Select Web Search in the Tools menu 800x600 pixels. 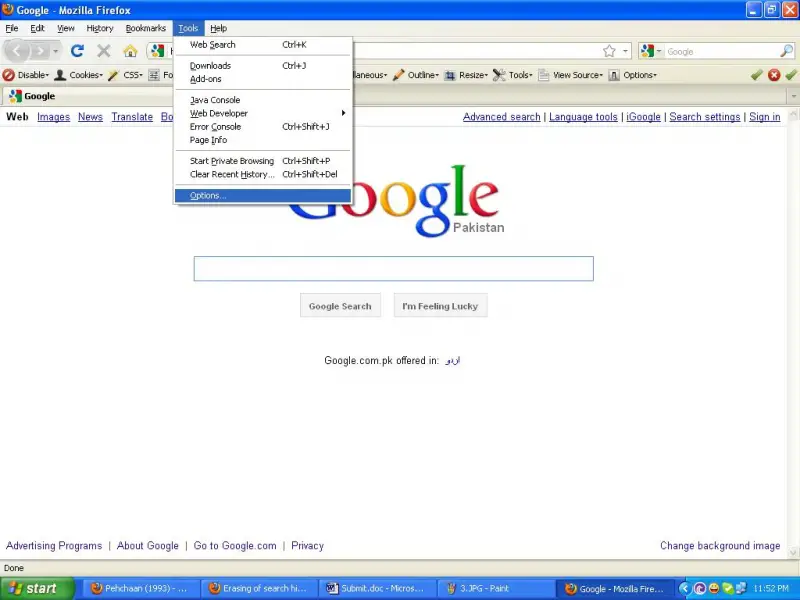click(263, 45)
